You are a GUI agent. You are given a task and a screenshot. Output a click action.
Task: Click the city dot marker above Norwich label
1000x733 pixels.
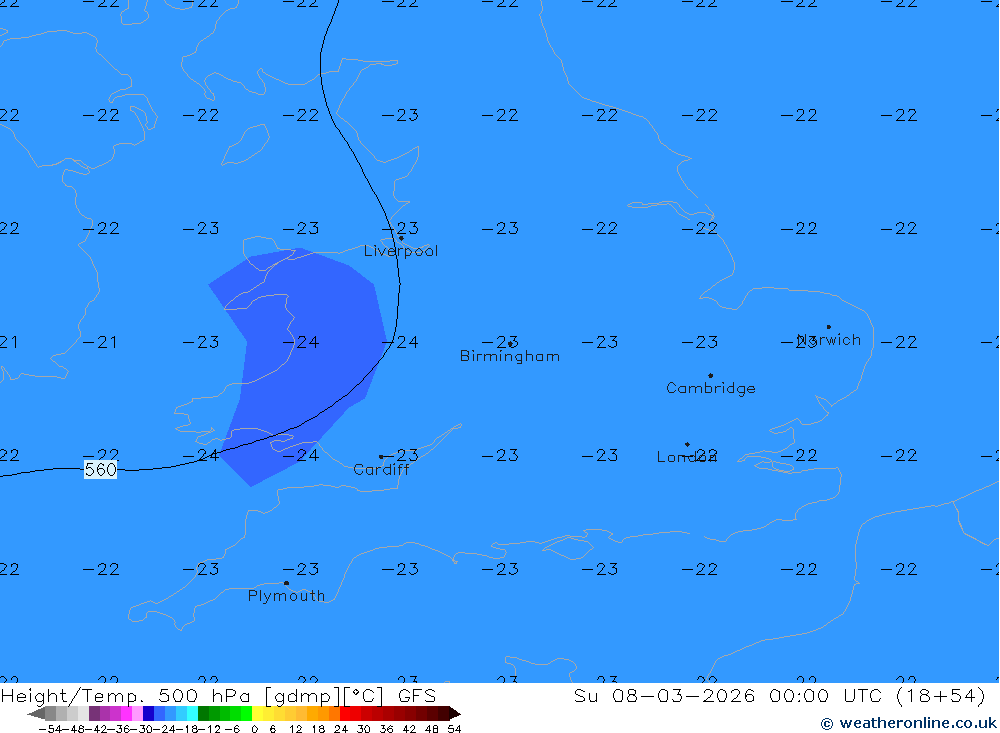click(828, 327)
